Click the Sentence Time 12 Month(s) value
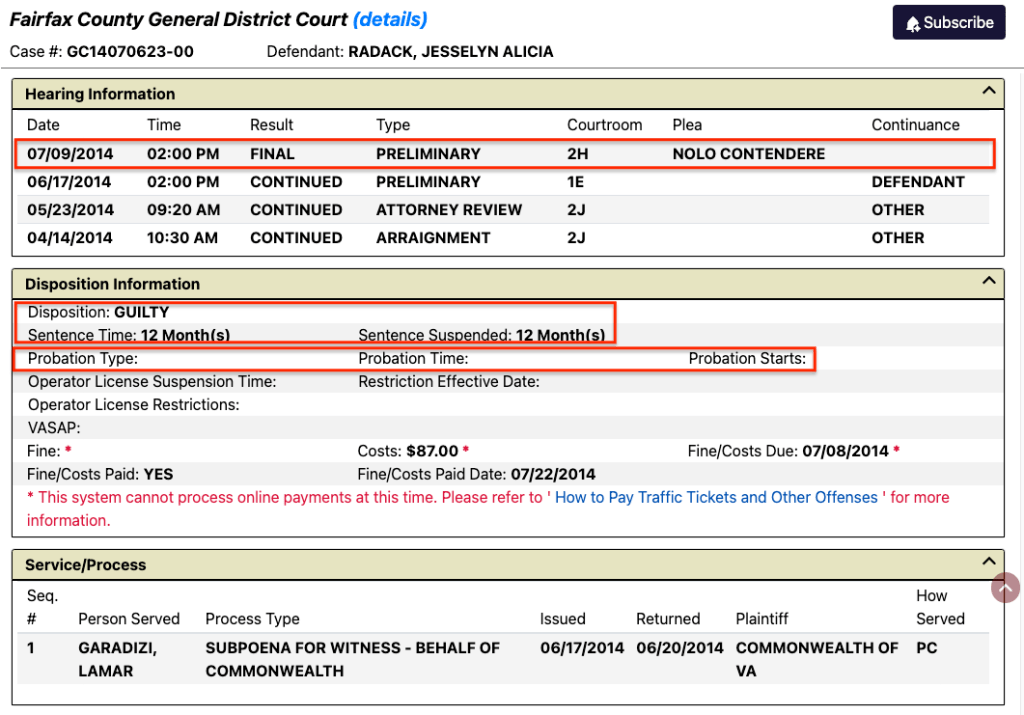Screen dimensions: 1024x715 pos(185,335)
